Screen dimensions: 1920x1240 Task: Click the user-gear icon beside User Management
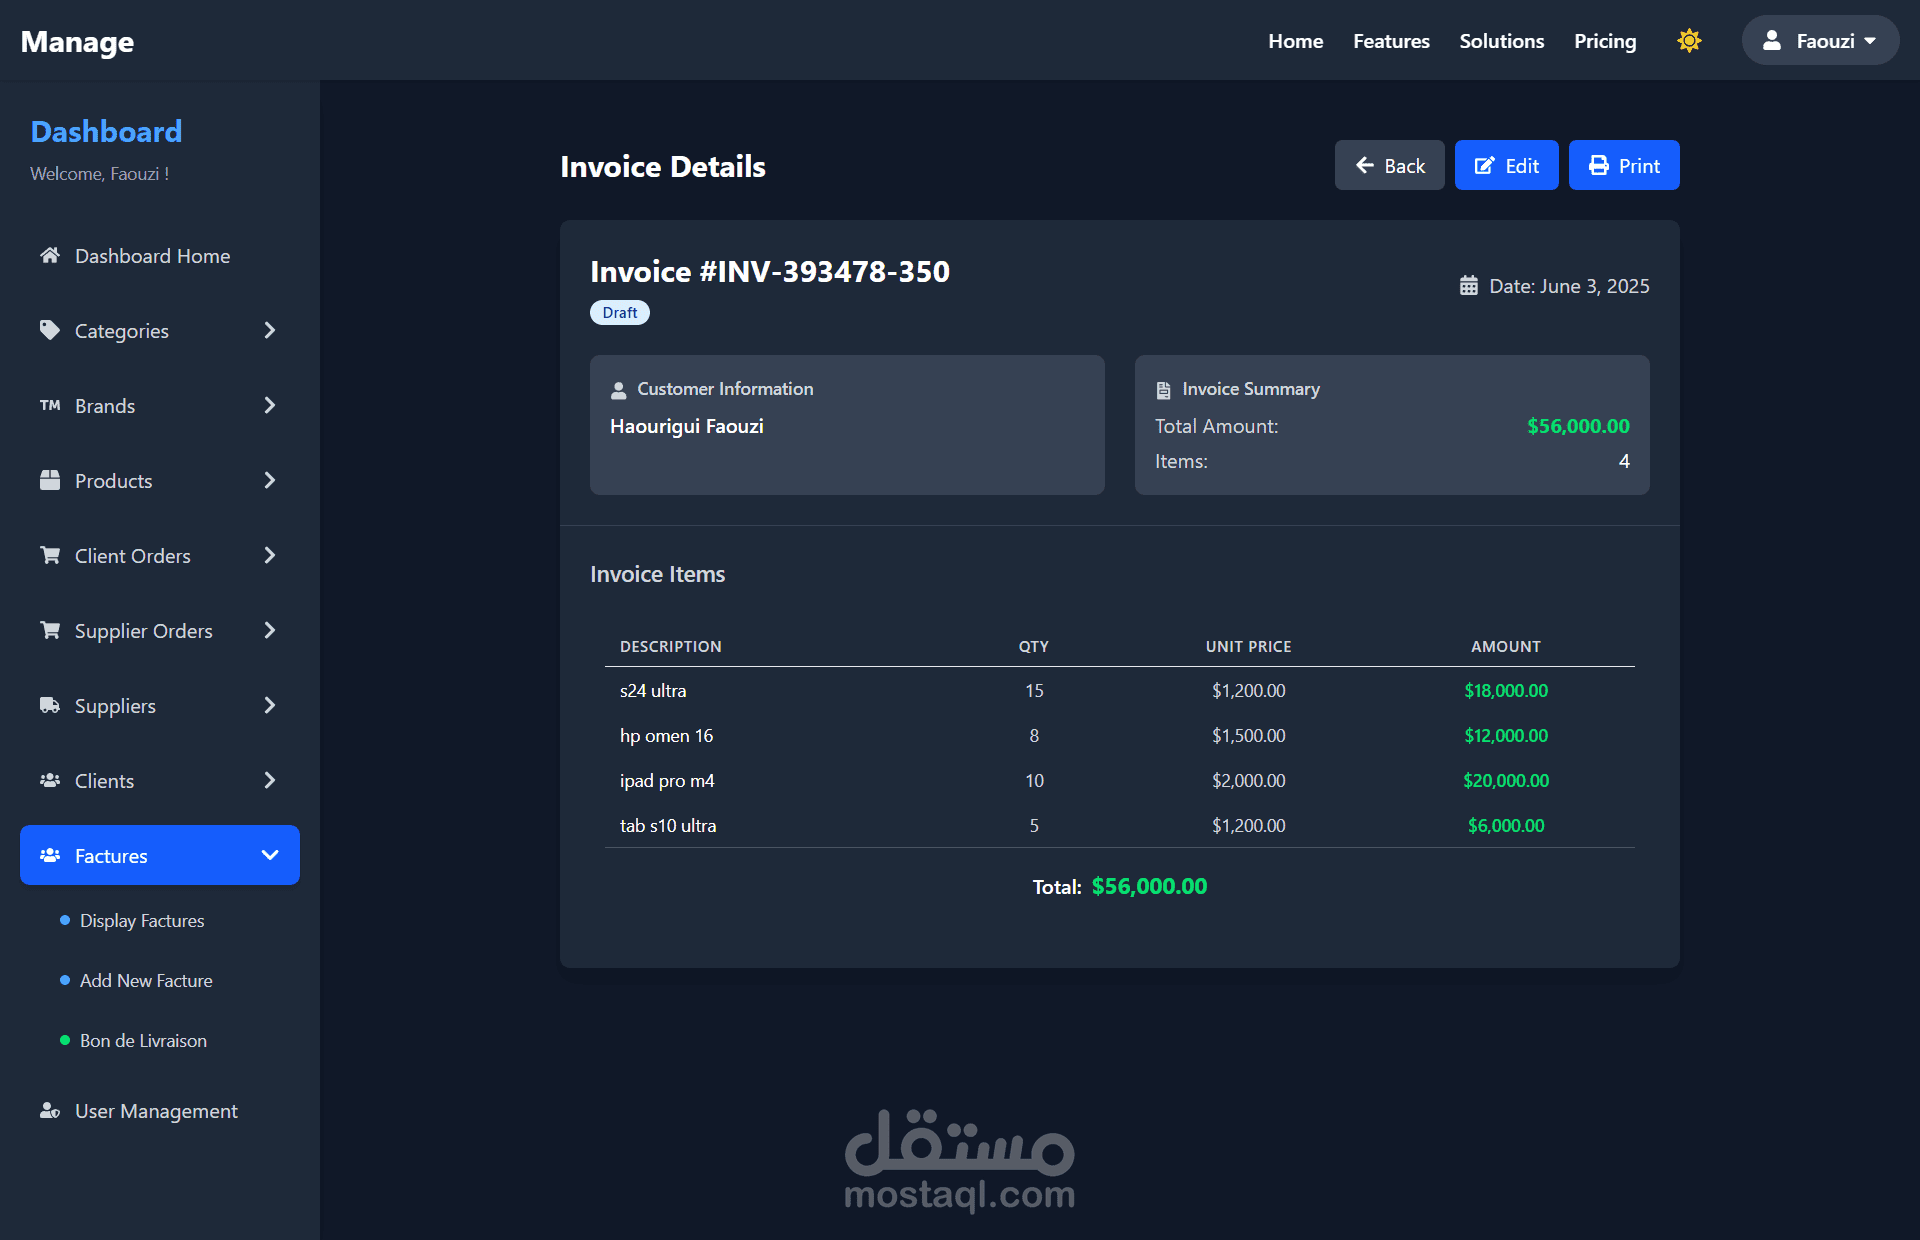click(50, 1110)
